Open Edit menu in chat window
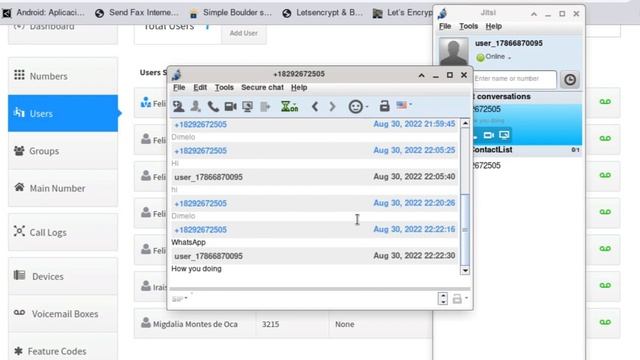The height and width of the screenshot is (360, 640). [200, 87]
